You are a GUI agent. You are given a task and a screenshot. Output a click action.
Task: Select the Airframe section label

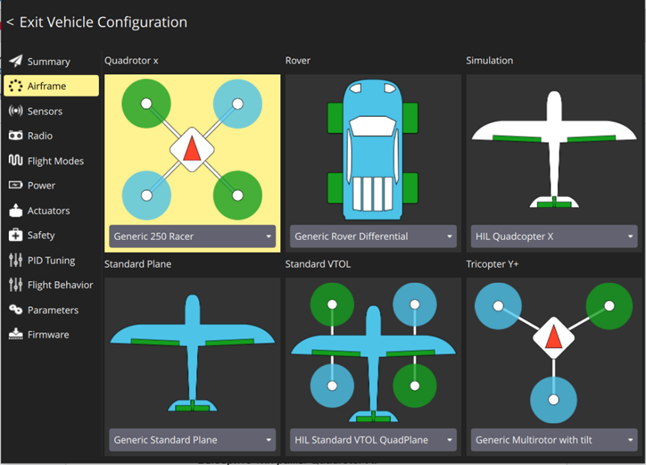pos(47,86)
